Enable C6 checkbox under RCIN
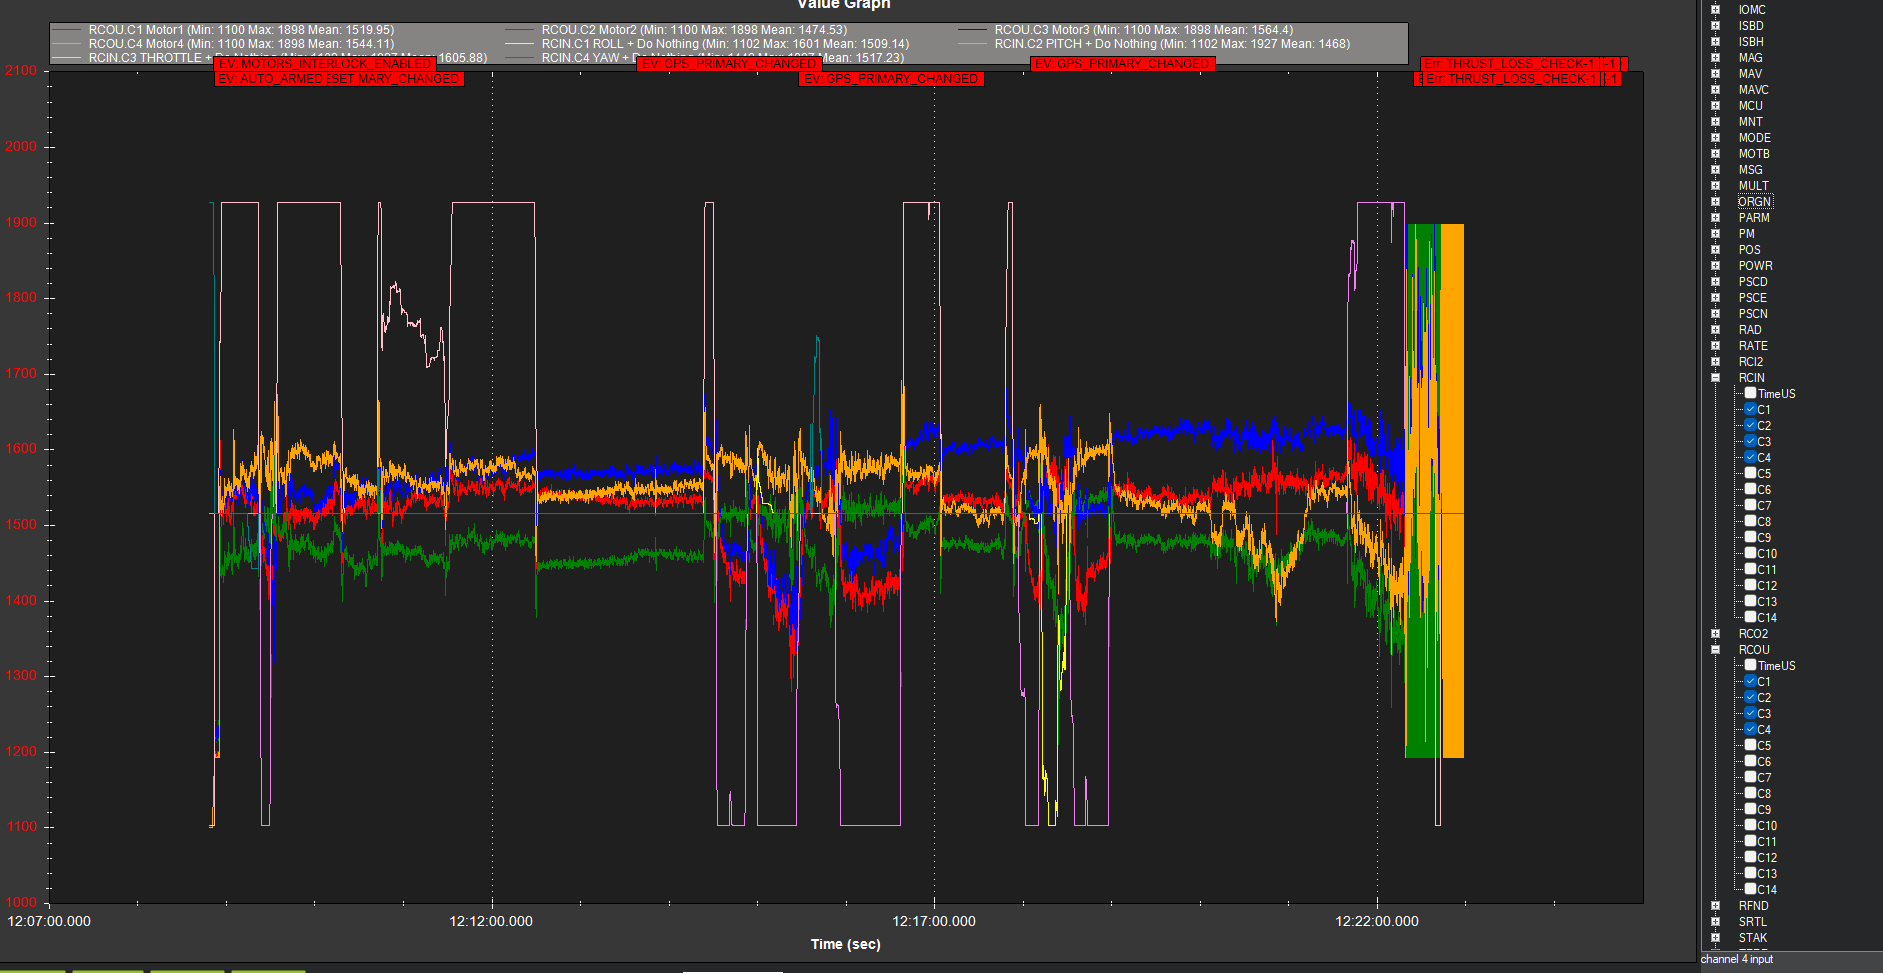Viewport: 1883px width, 973px height. click(1750, 489)
